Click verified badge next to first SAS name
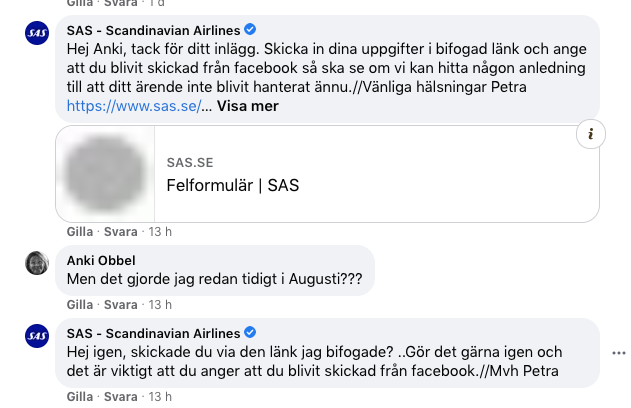Screen dimensions: 631x408 250,28
